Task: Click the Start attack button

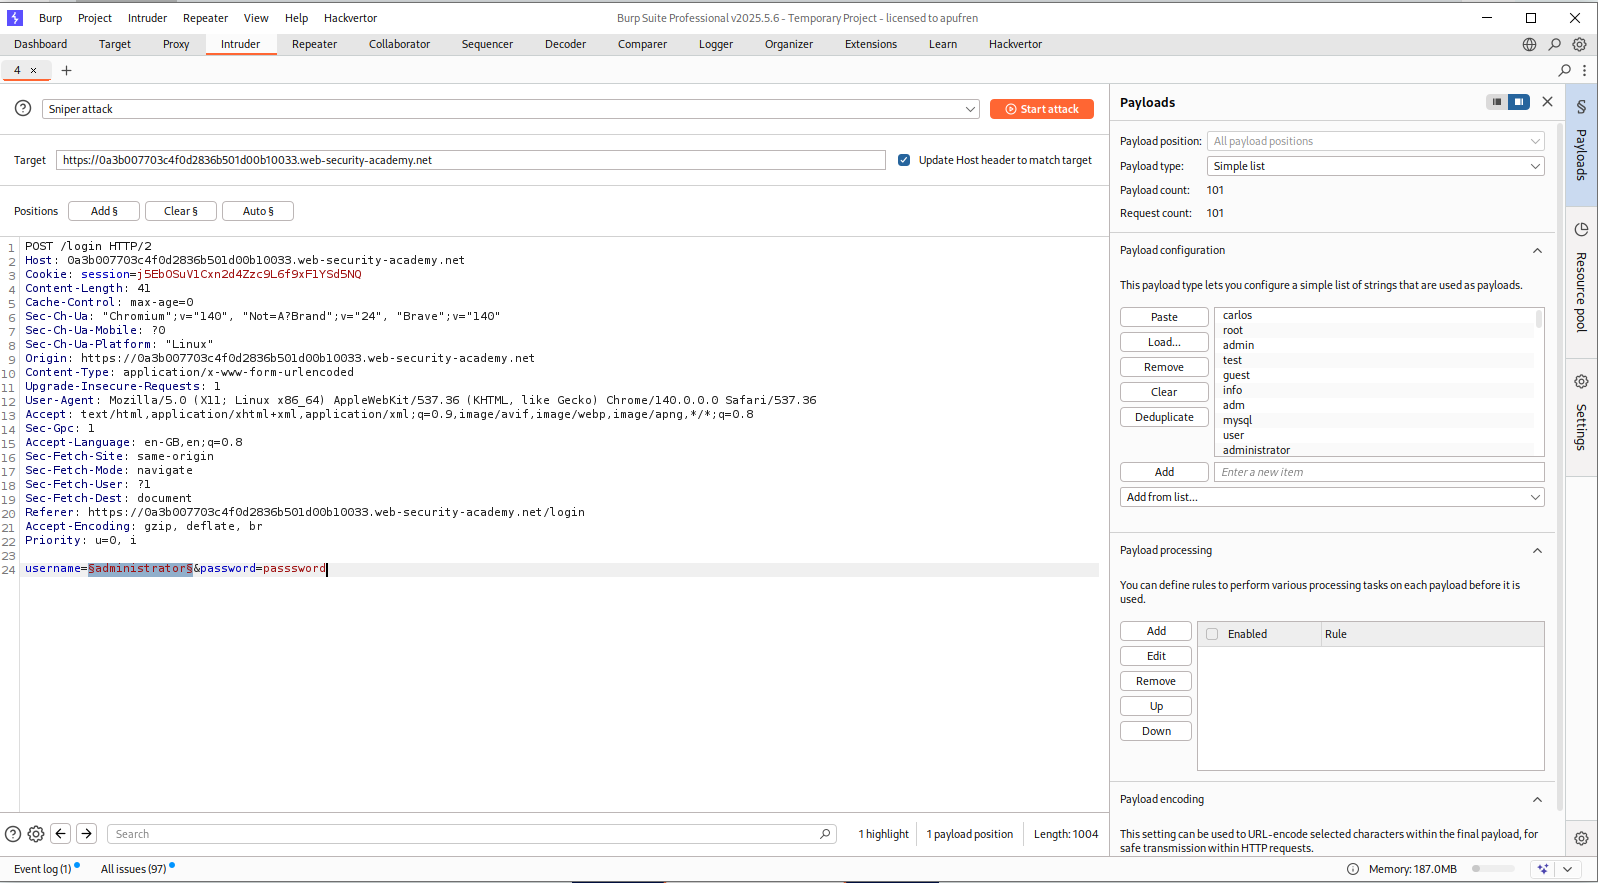Action: tap(1041, 109)
